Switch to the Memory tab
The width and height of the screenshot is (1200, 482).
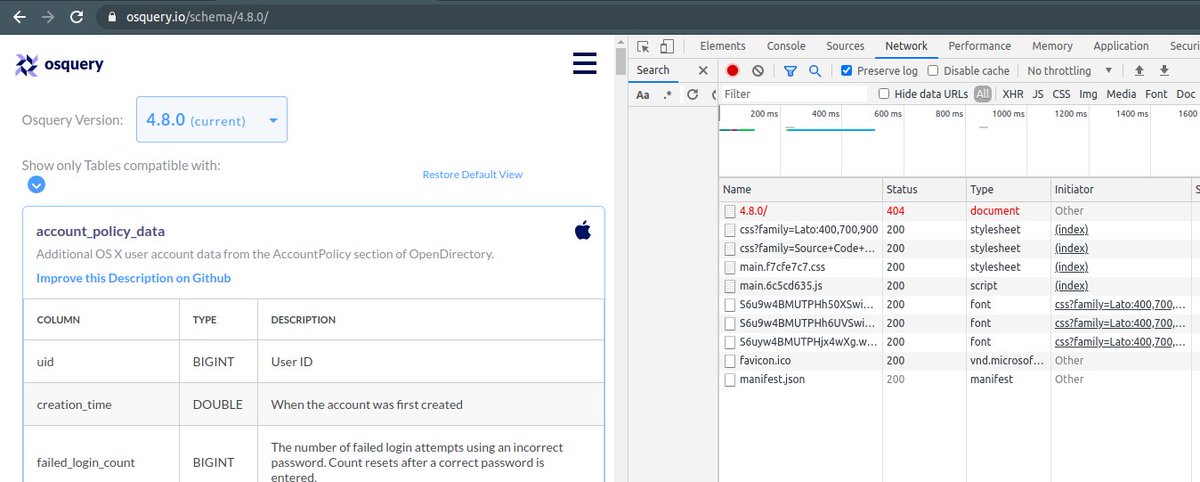coord(1052,46)
